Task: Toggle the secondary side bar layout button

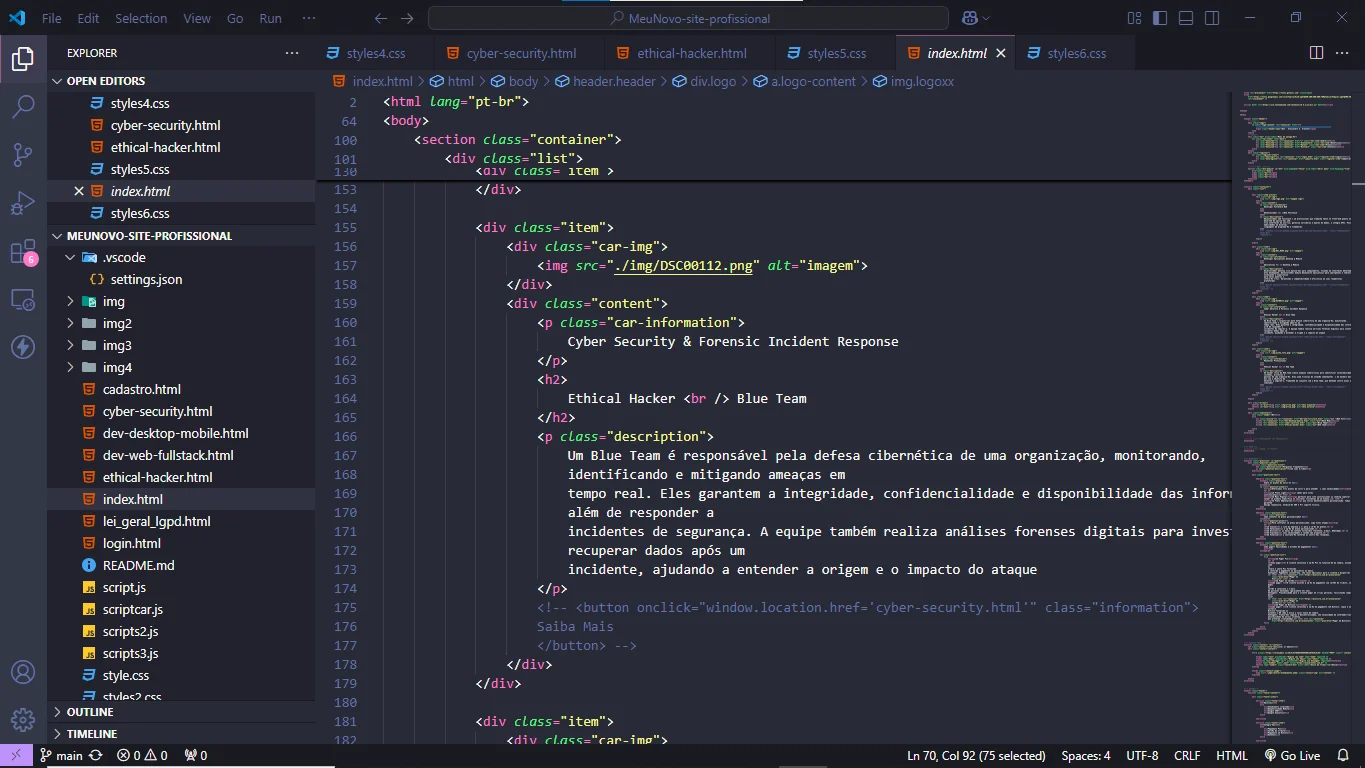Action: coord(1212,18)
